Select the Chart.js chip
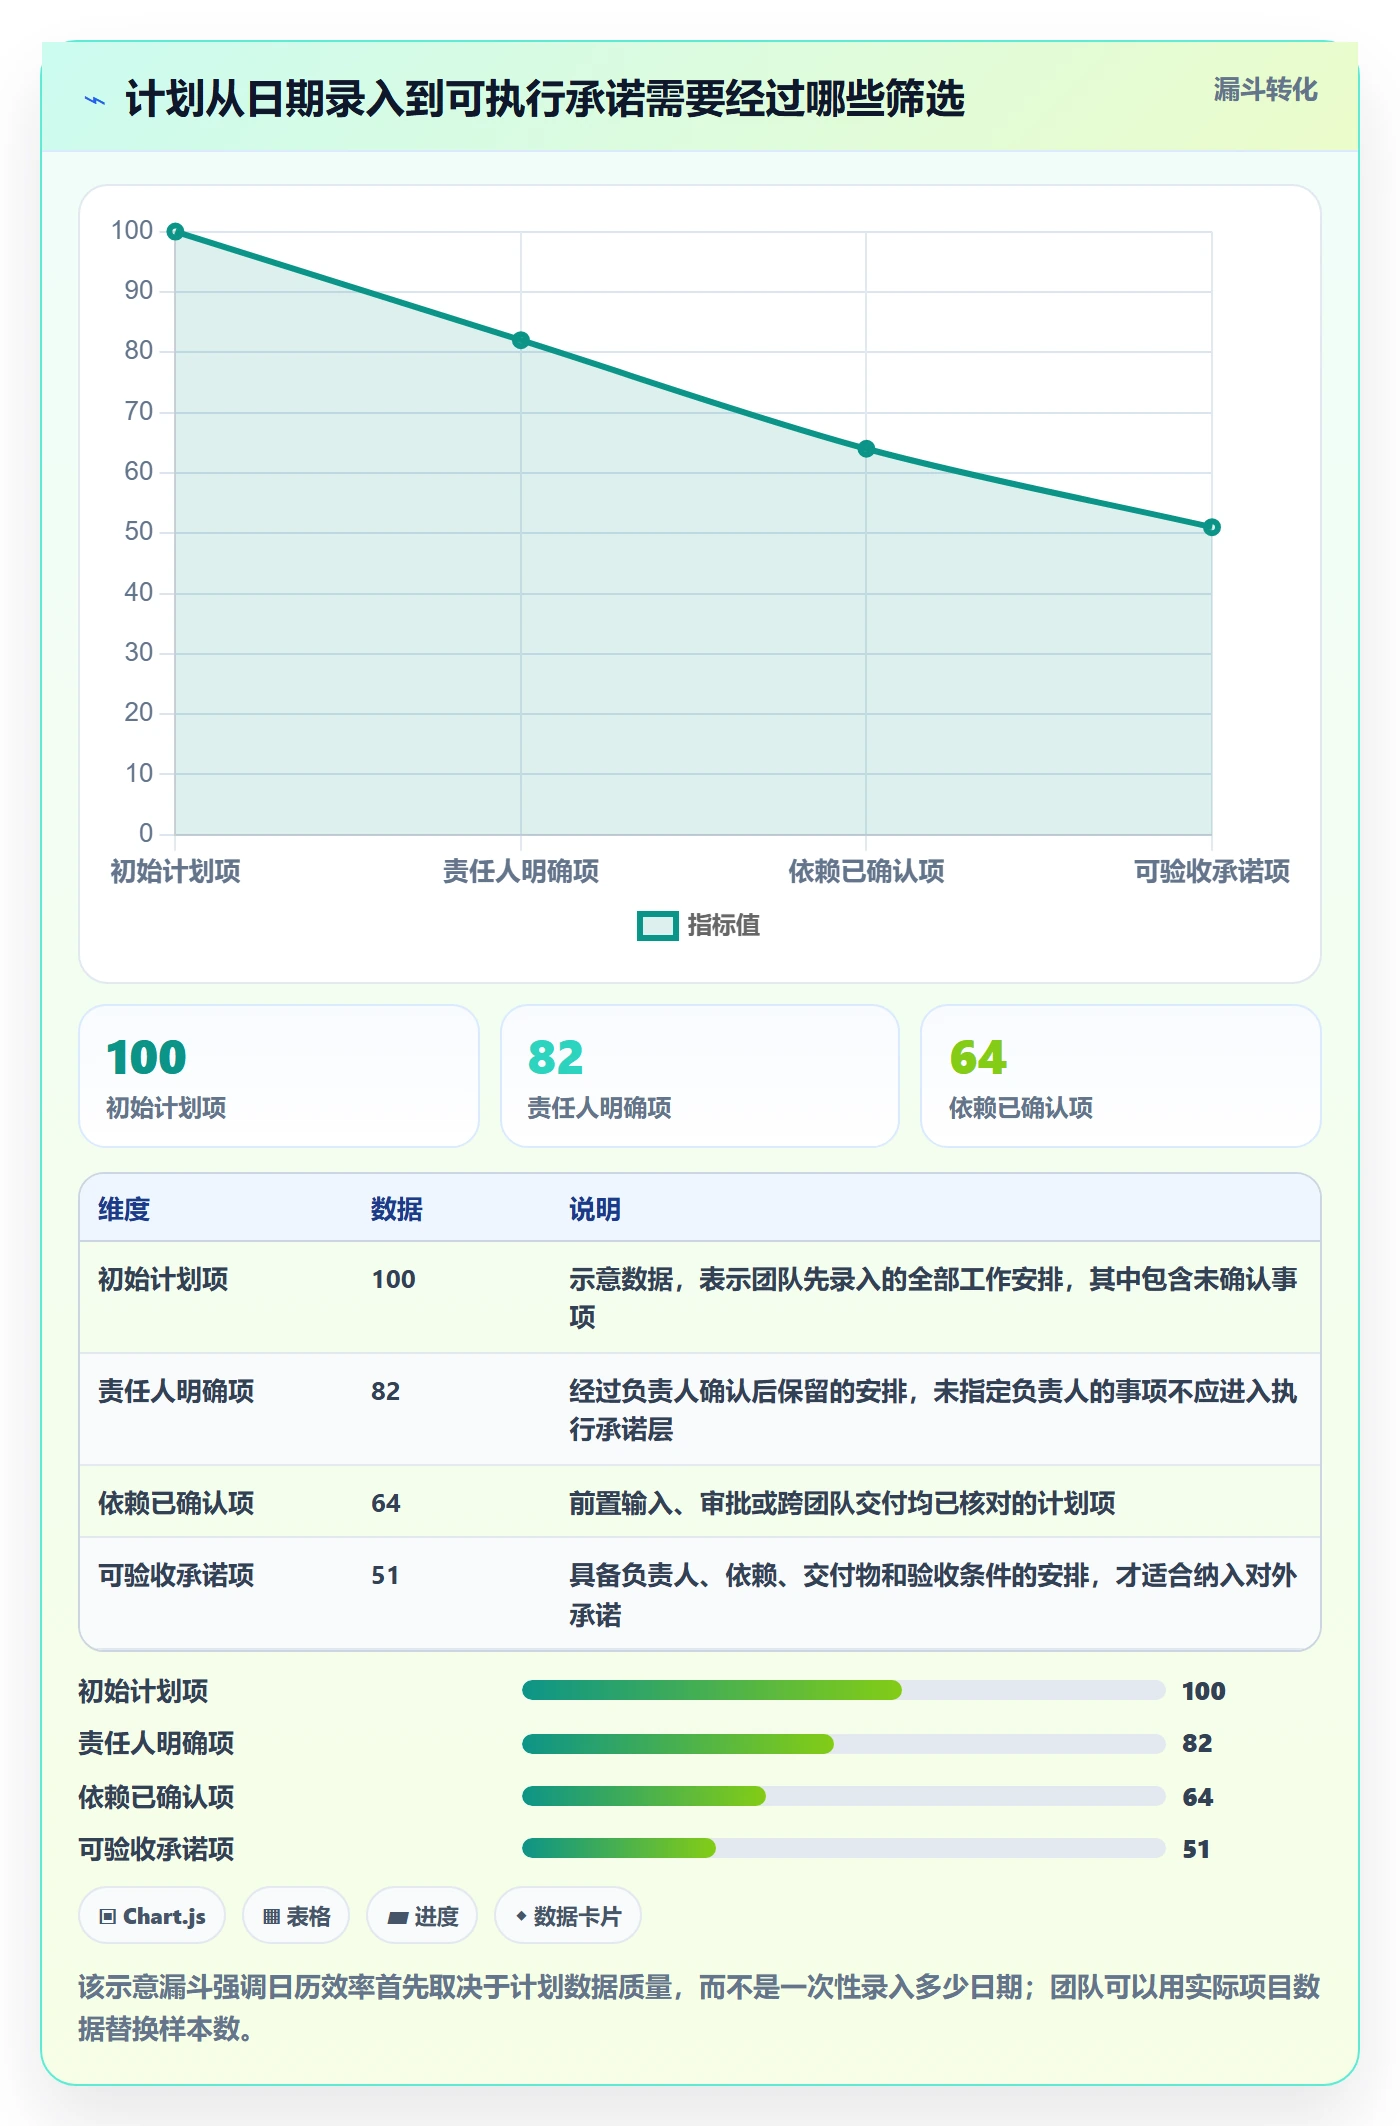The height and width of the screenshot is (2126, 1400). pyautogui.click(x=152, y=1916)
